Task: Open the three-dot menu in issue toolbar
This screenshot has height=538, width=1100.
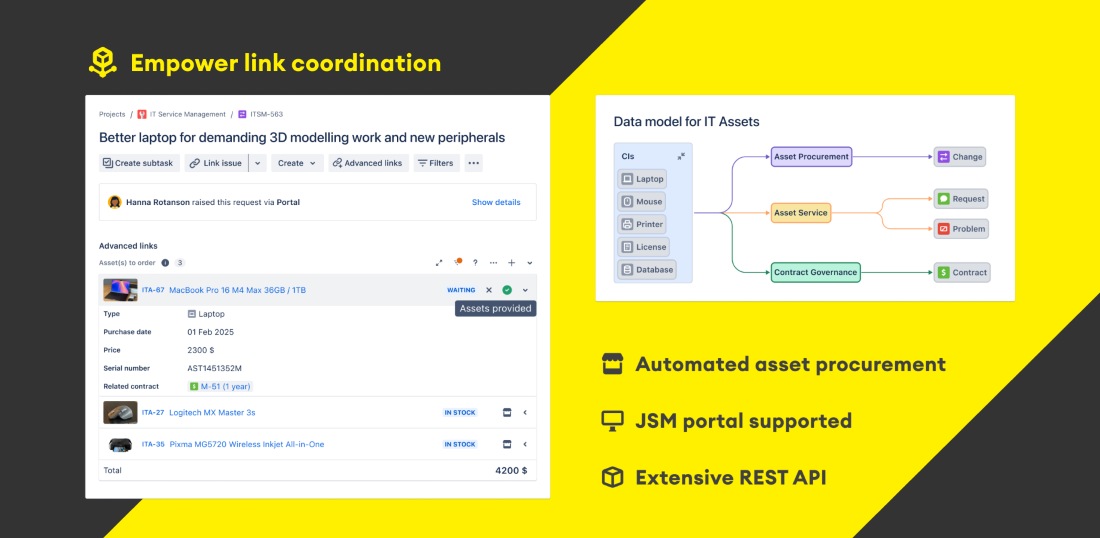Action: click(473, 163)
